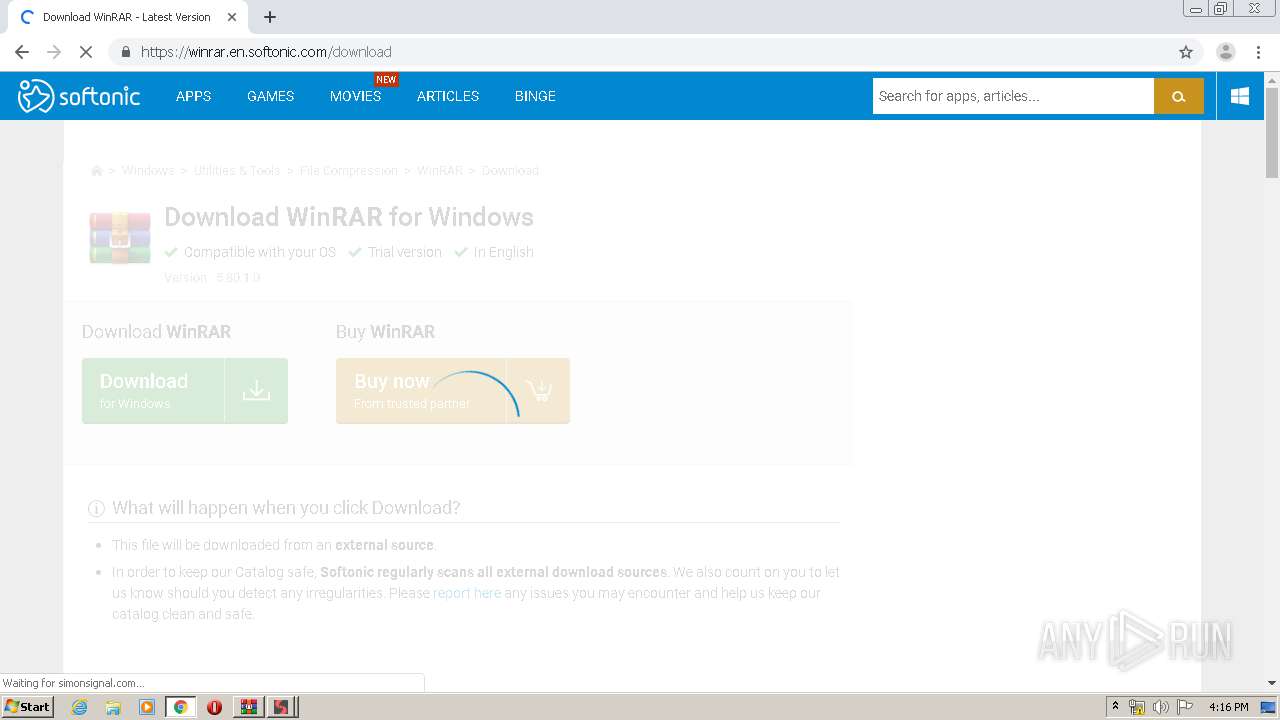This screenshot has height=720, width=1280.
Task: Click Download WinRAR for Windows heading
Action: [x=349, y=217]
